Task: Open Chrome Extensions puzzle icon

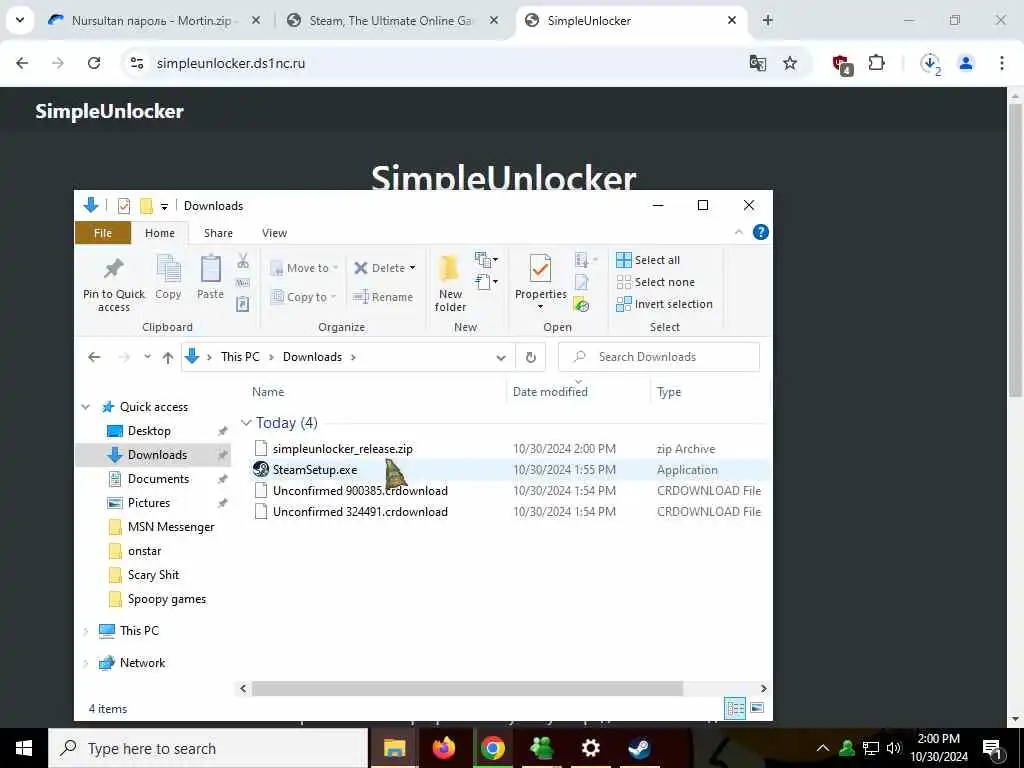Action: (x=876, y=63)
